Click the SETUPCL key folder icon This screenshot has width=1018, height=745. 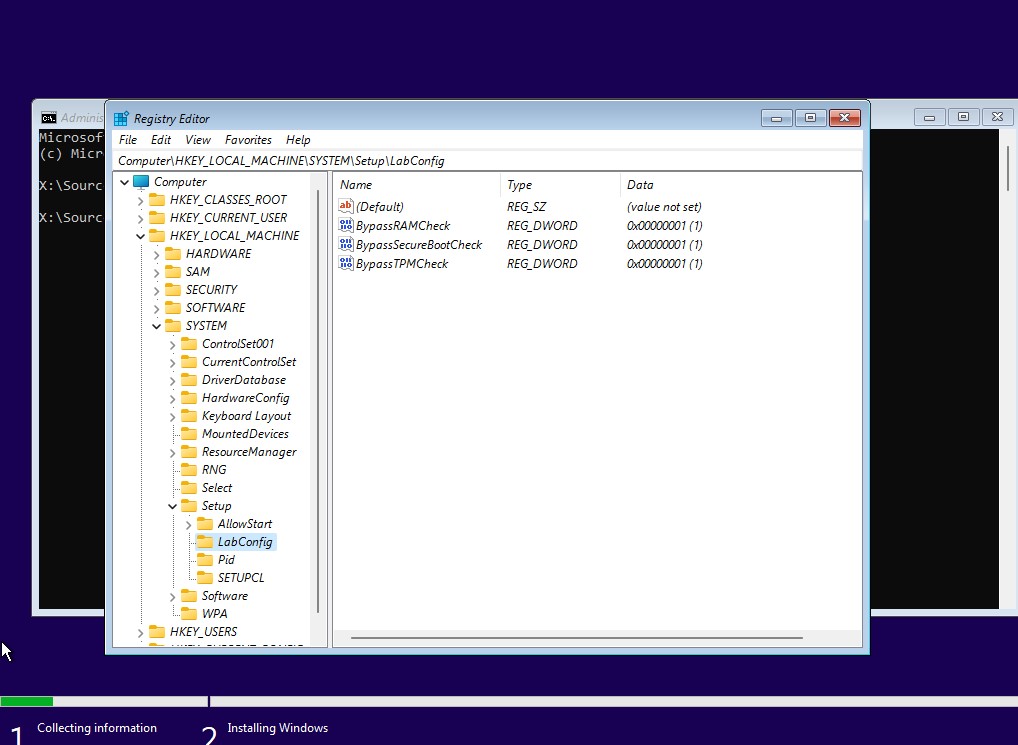pyautogui.click(x=205, y=578)
